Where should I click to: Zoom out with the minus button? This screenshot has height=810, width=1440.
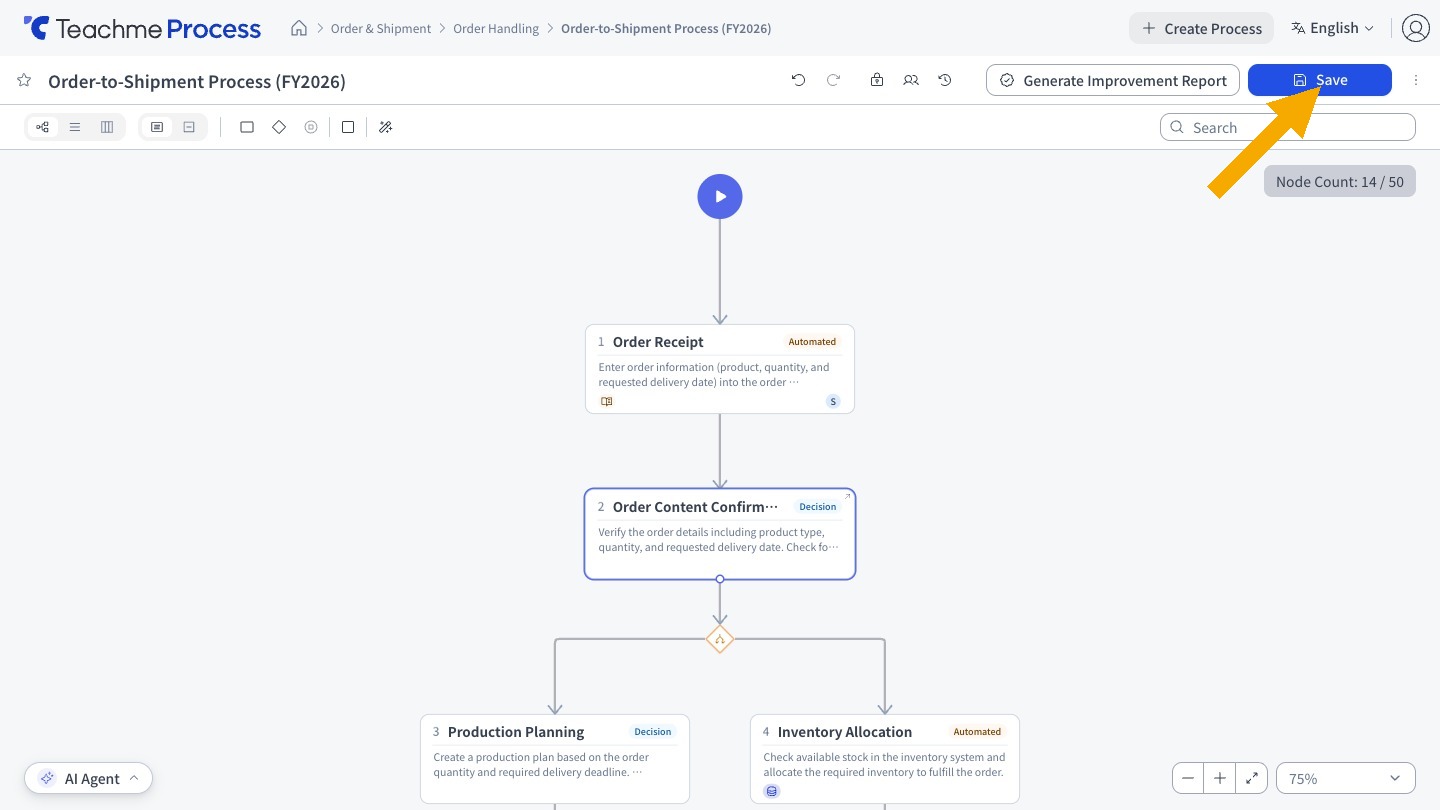click(1188, 778)
